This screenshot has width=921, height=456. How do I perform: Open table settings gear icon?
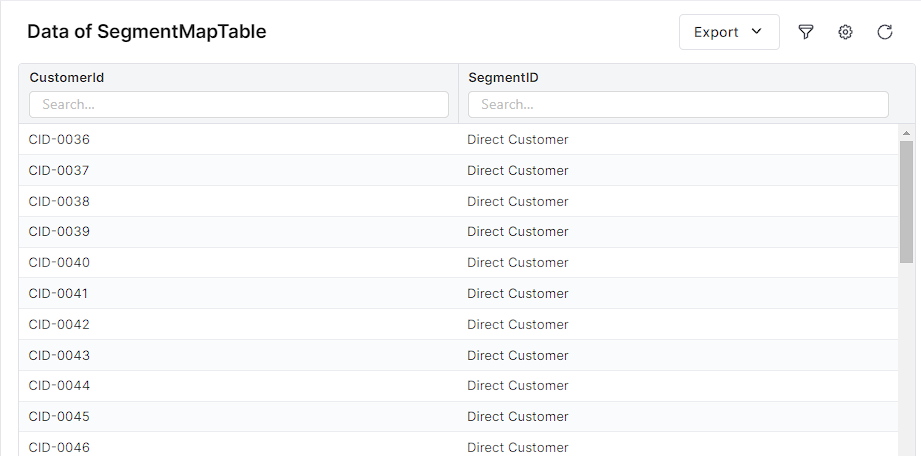point(845,32)
